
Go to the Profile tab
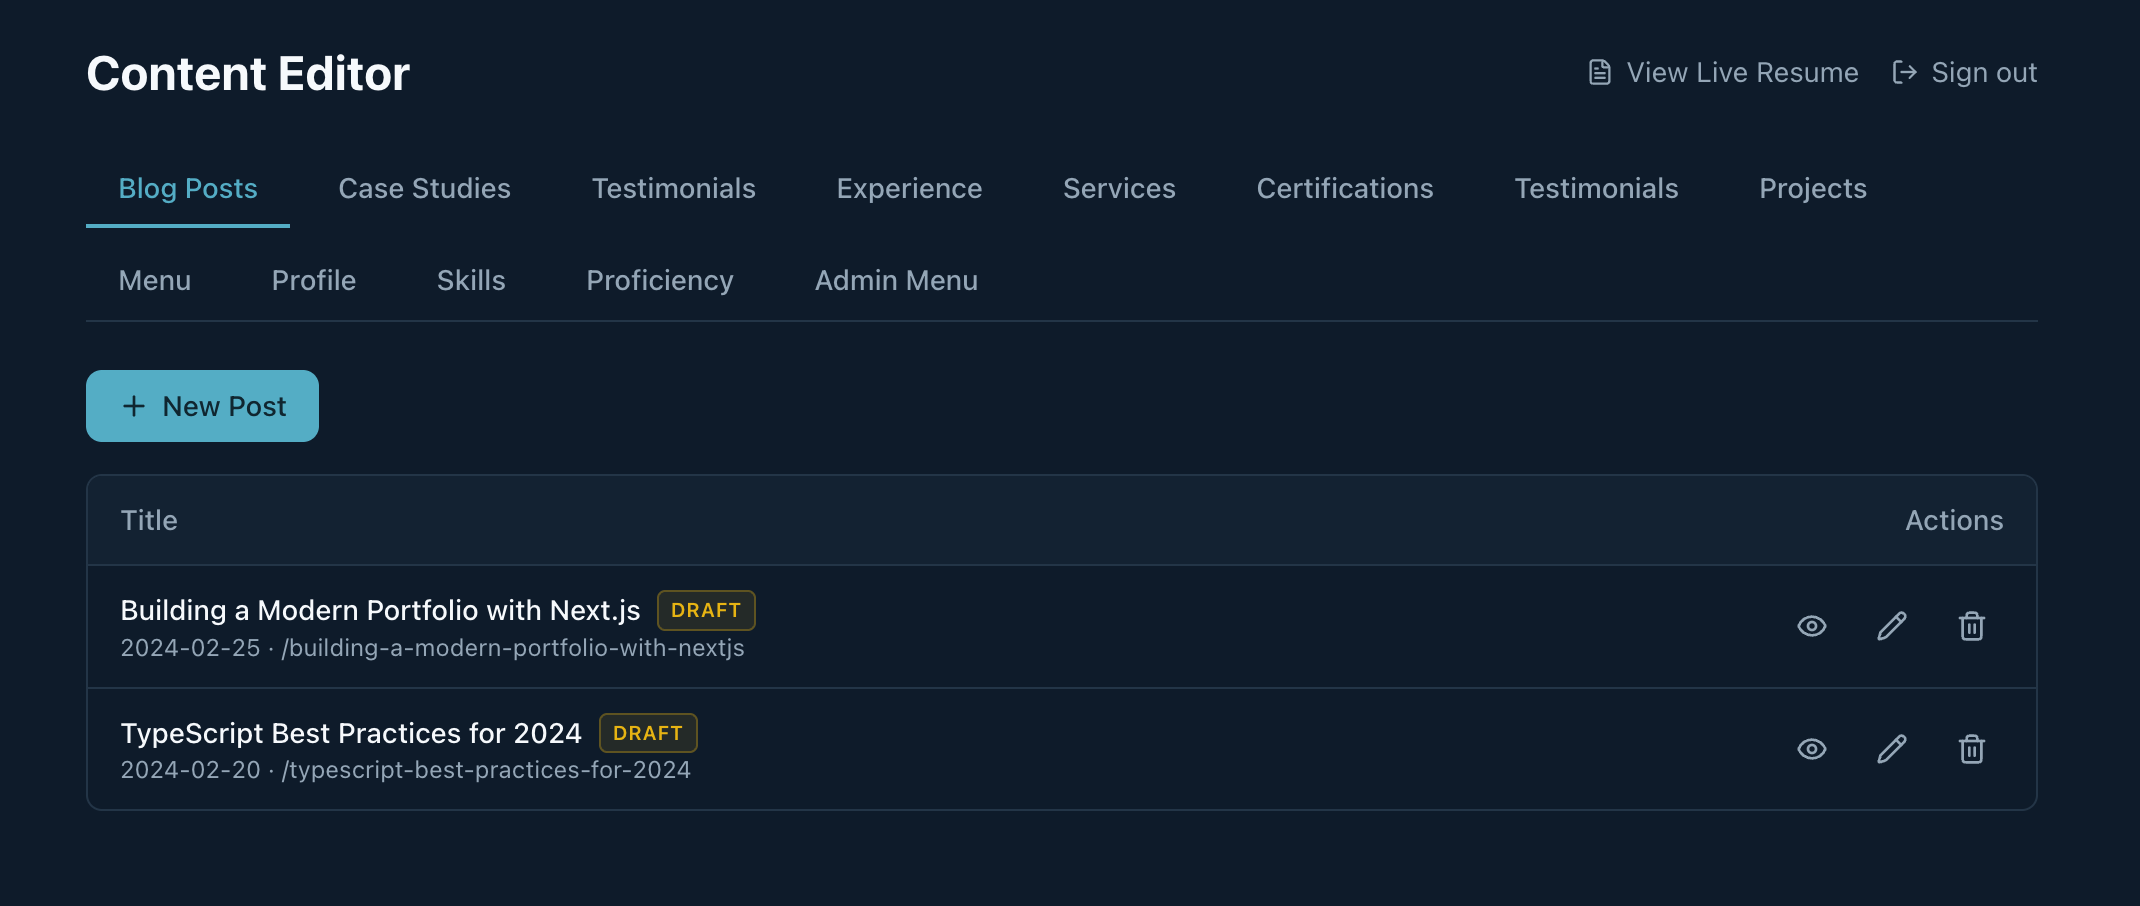pos(313,280)
